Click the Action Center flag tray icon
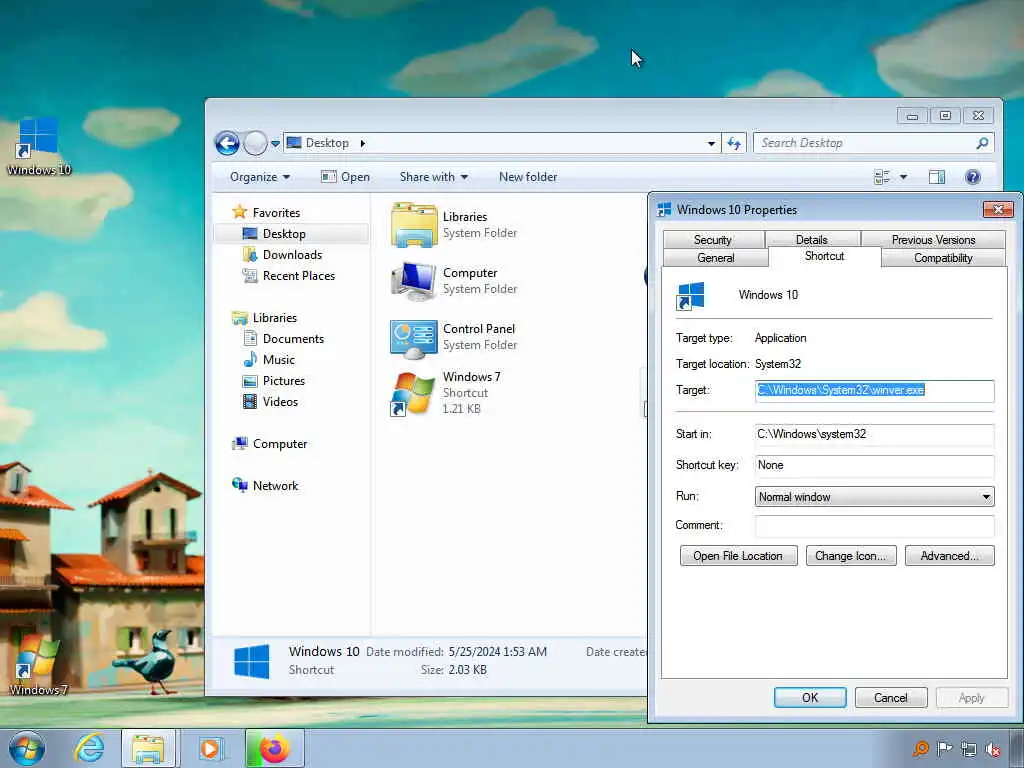 (944, 749)
